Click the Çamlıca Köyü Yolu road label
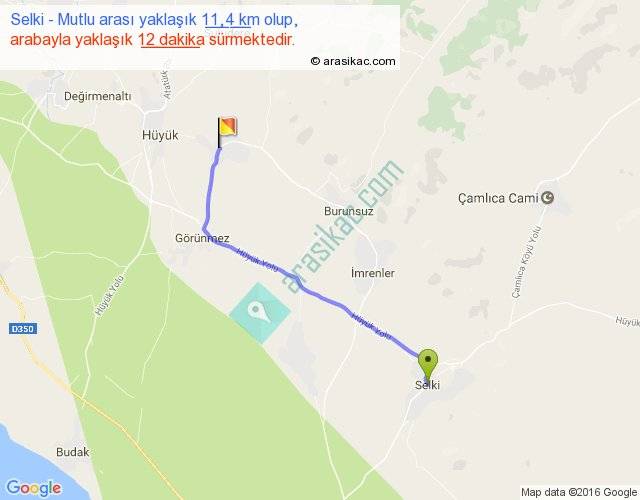This screenshot has height=500, width=640. tap(527, 262)
